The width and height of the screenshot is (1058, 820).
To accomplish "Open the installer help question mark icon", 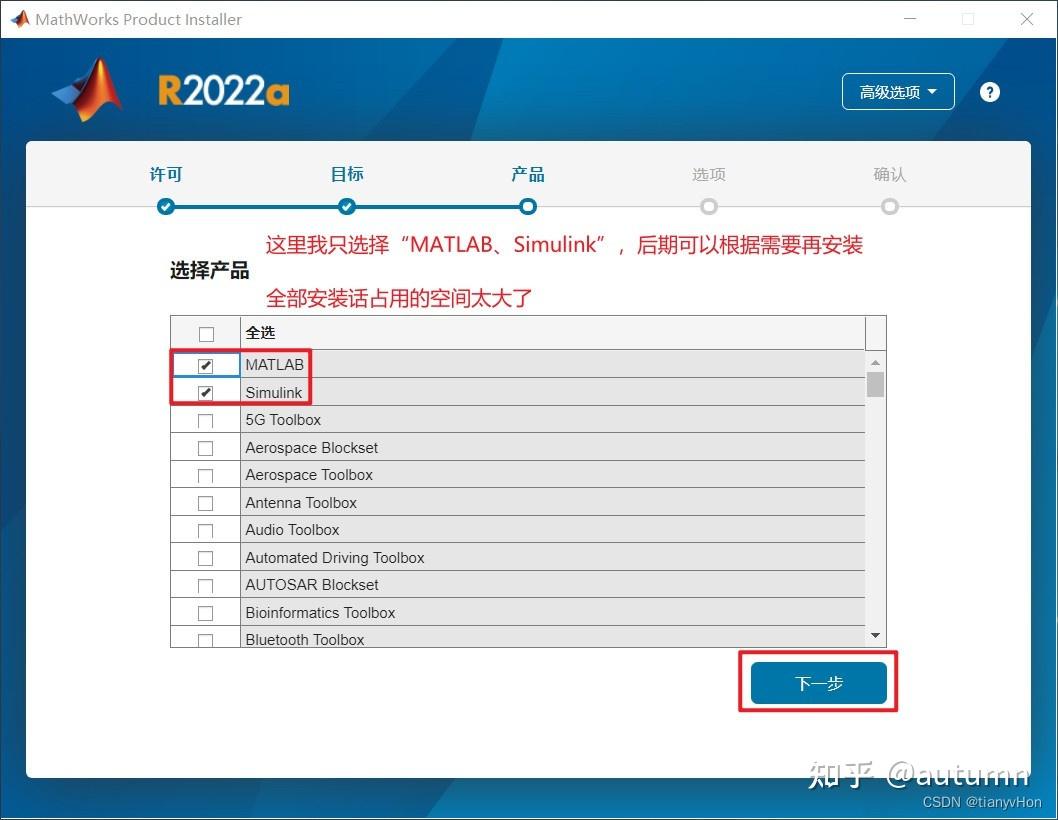I will pyautogui.click(x=989, y=91).
